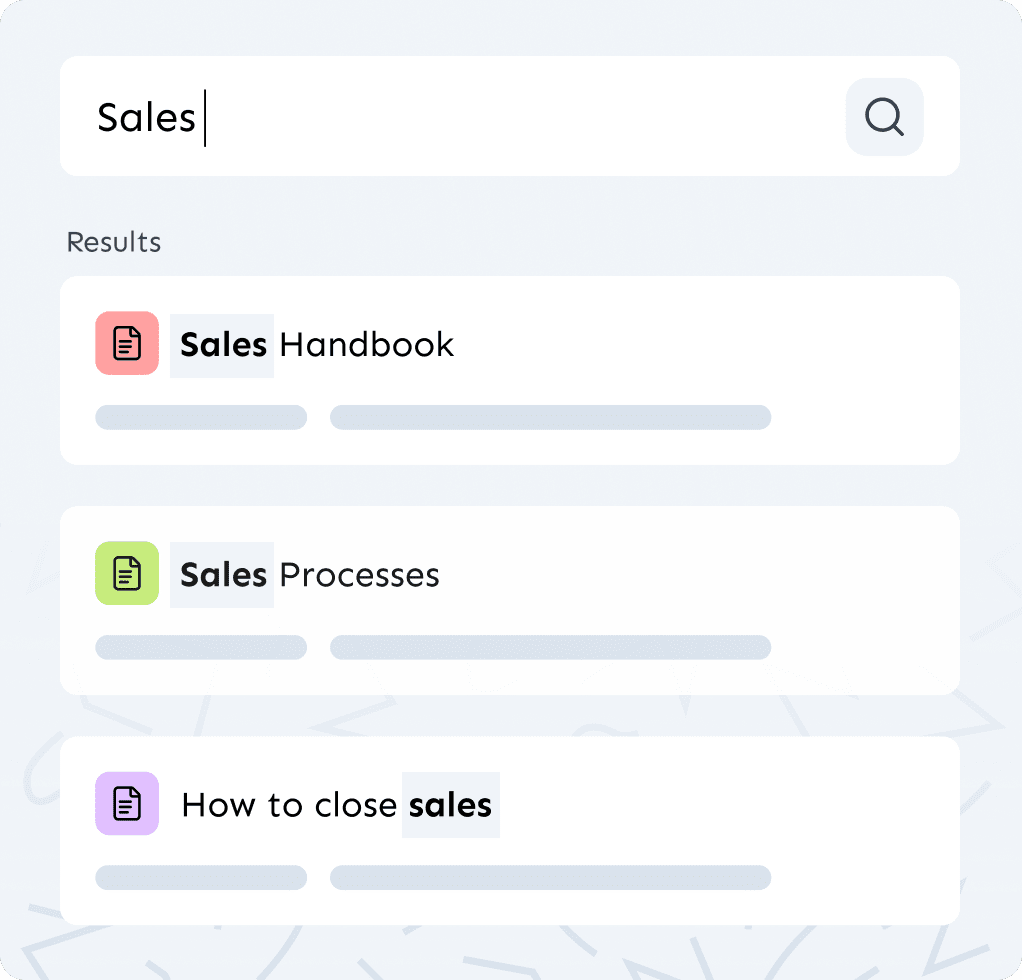Click the purple document icon on the last result

[x=126, y=803]
